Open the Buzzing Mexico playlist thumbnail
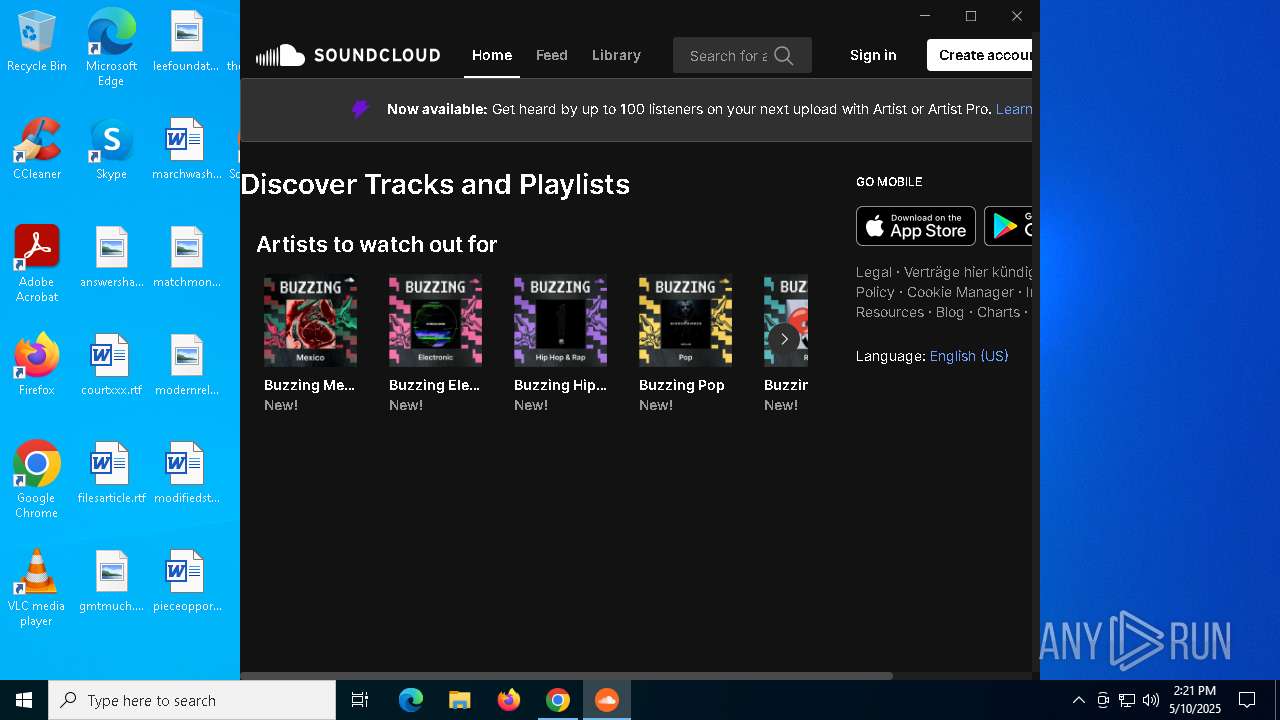Image resolution: width=1280 pixels, height=720 pixels. click(x=310, y=321)
